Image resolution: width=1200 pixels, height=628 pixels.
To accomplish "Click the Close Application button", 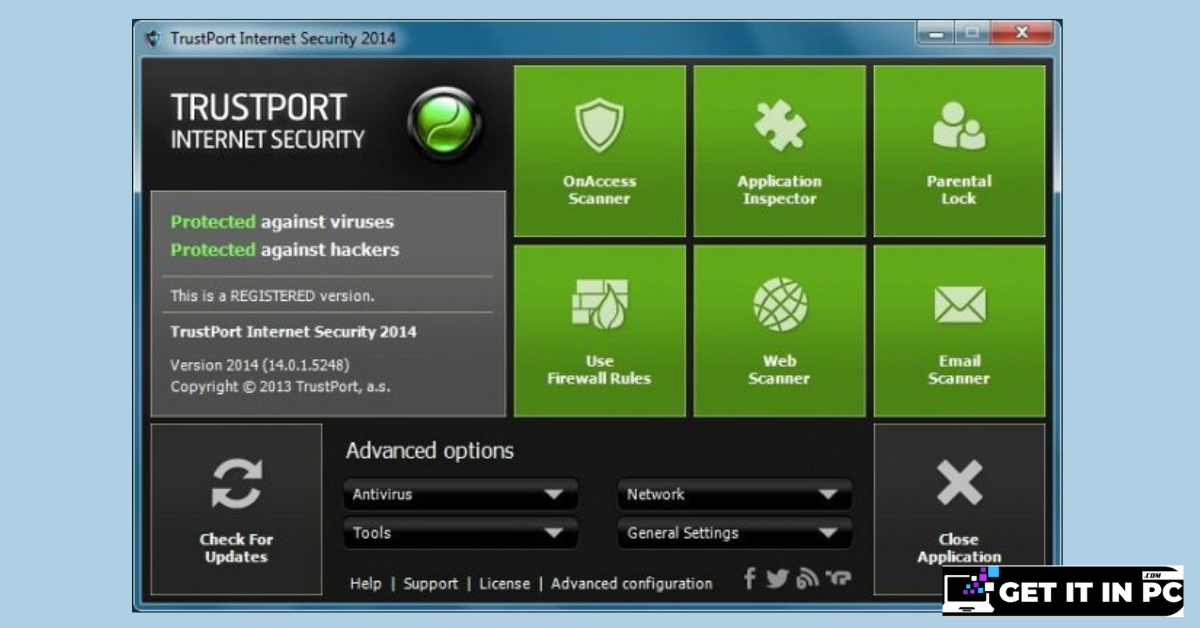I will [x=959, y=510].
